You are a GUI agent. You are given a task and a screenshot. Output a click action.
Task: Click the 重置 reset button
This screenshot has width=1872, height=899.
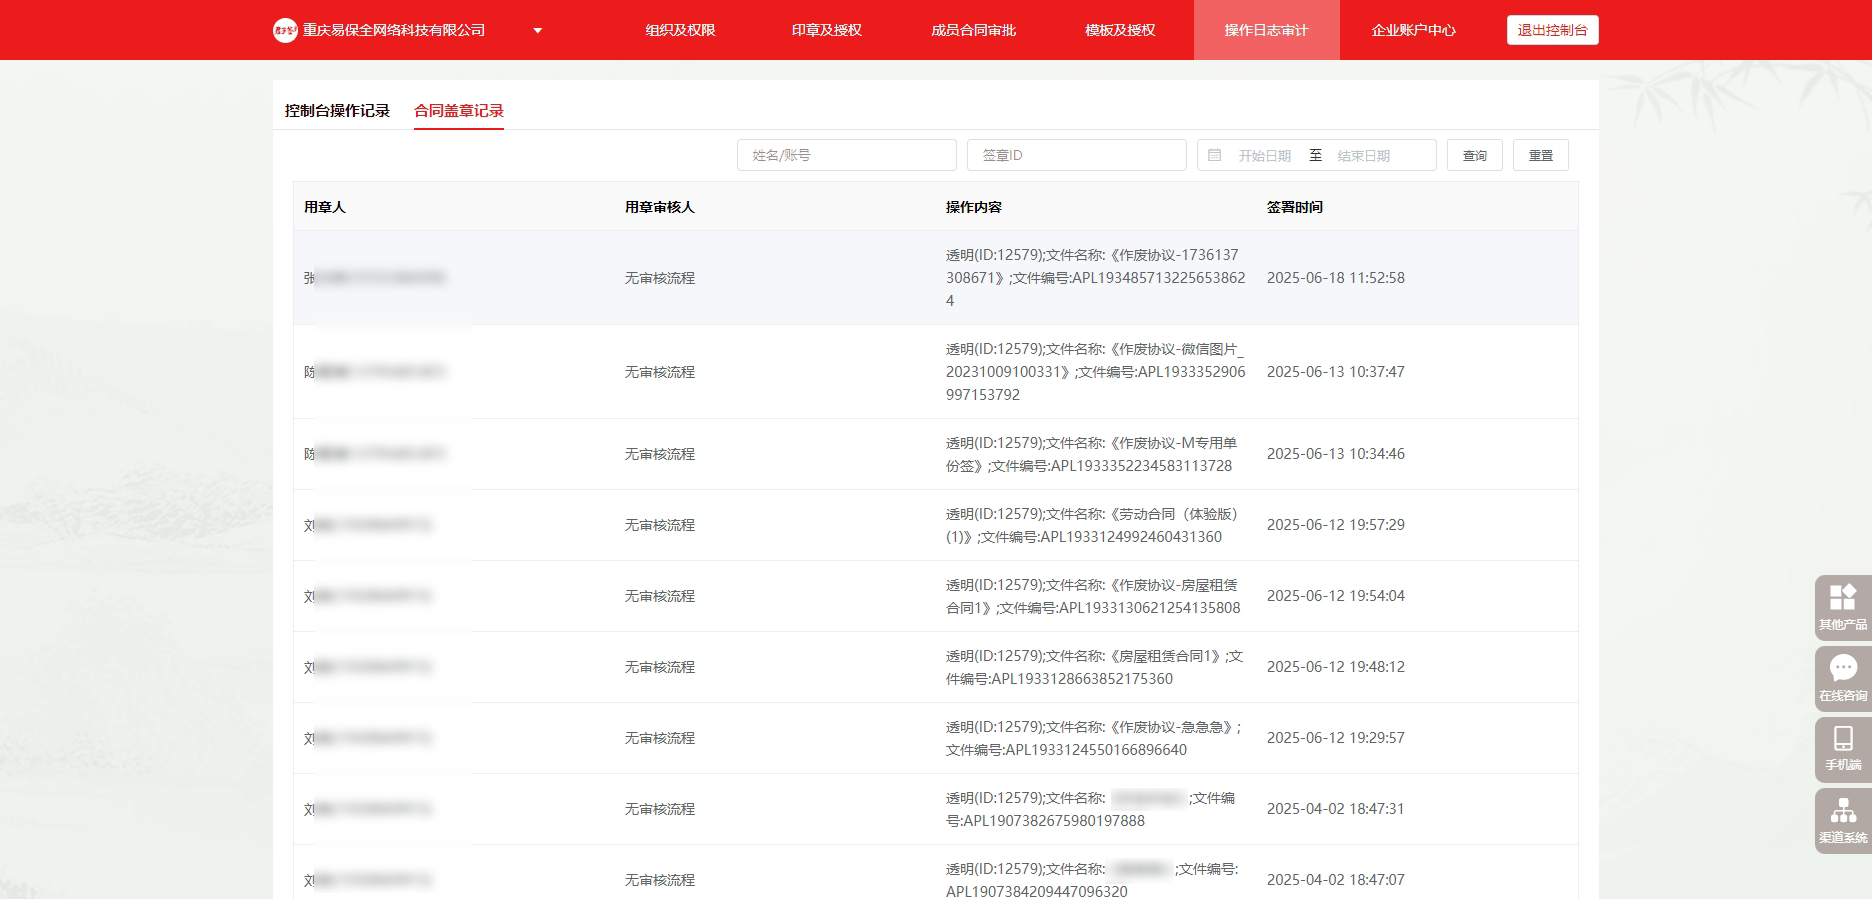click(x=1540, y=155)
